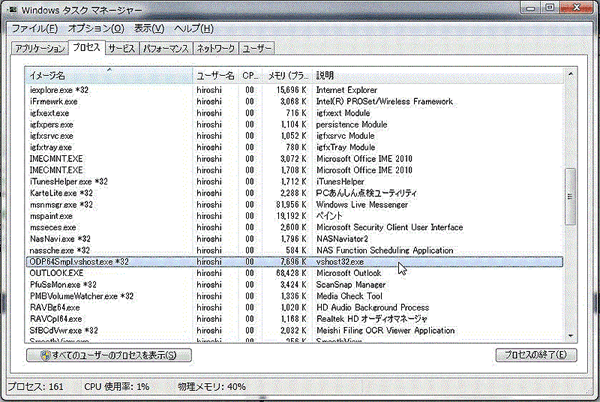Screen dimensions: 600x402
Task: Click the 物理メモリ: 40% status entry
Action: click(212, 387)
